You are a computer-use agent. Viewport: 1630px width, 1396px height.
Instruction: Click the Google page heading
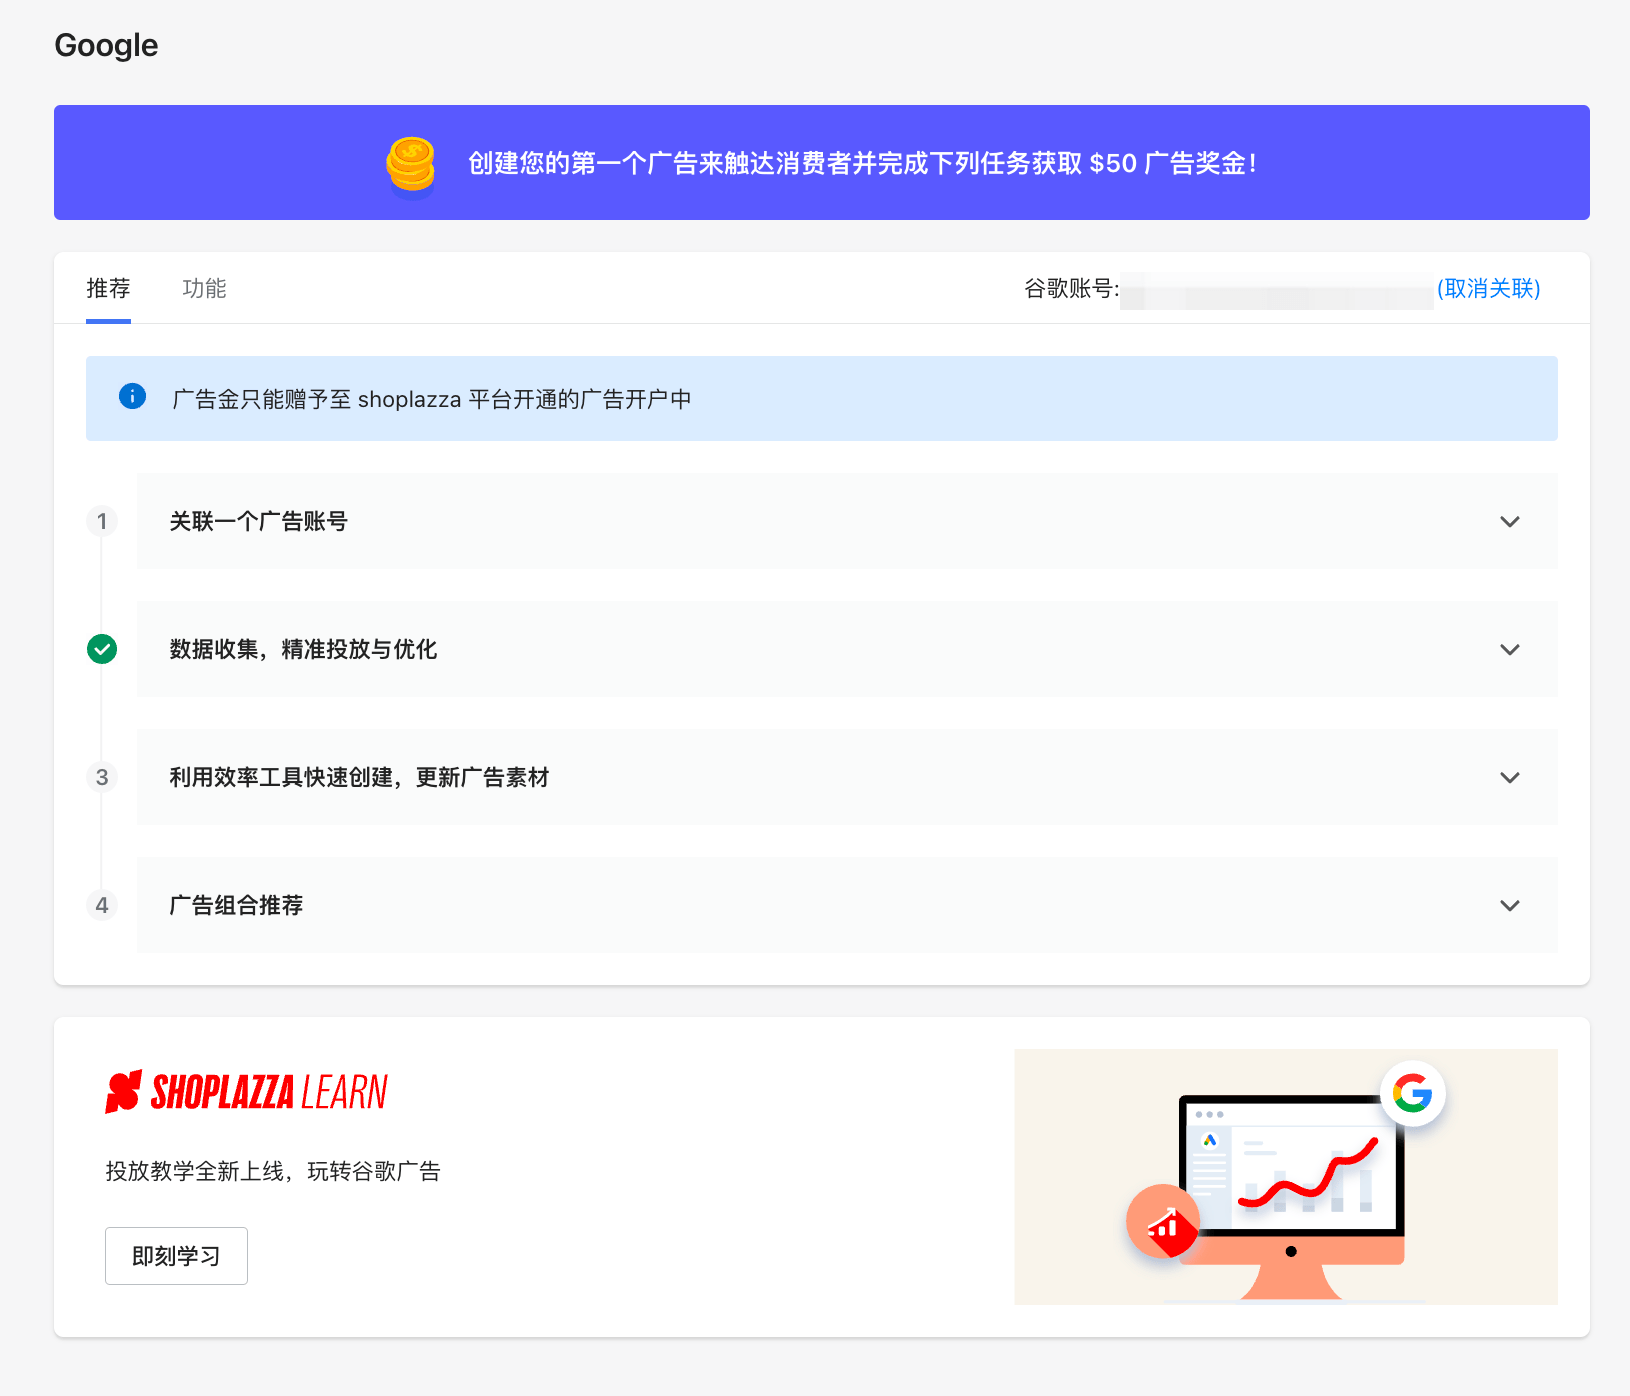106,45
